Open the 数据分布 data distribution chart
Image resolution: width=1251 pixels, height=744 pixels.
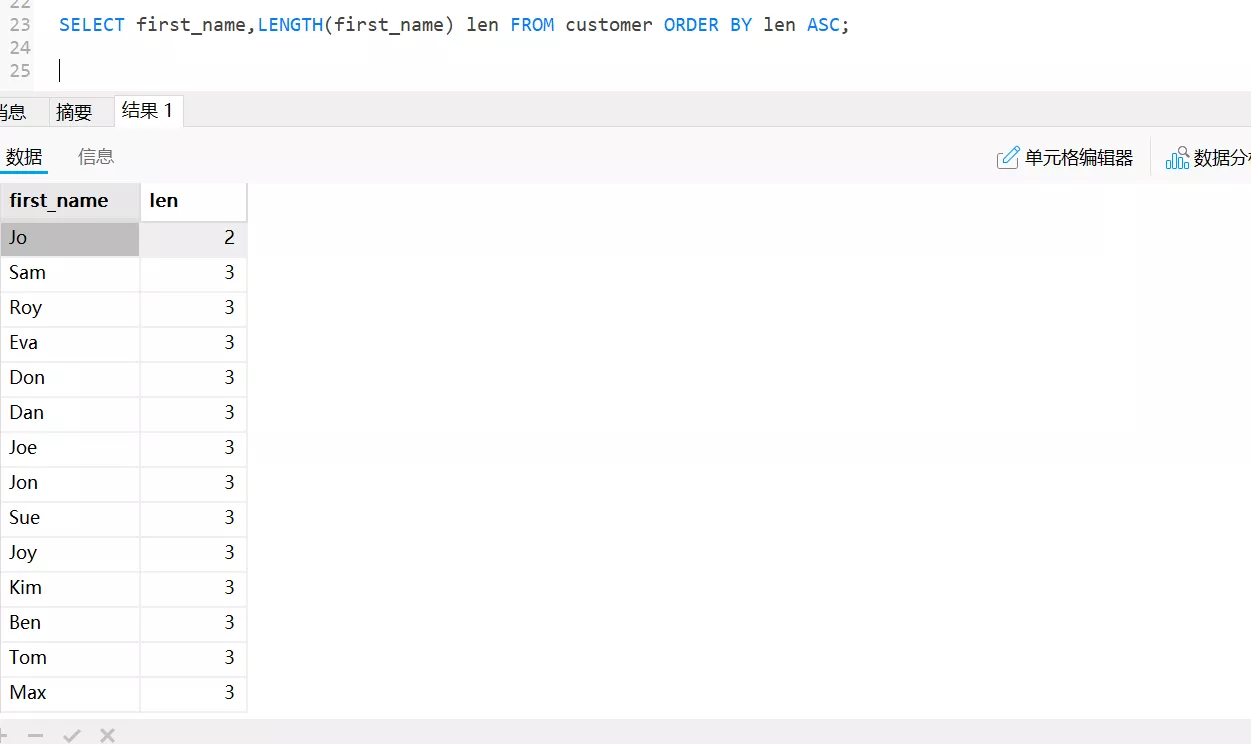(1208, 158)
